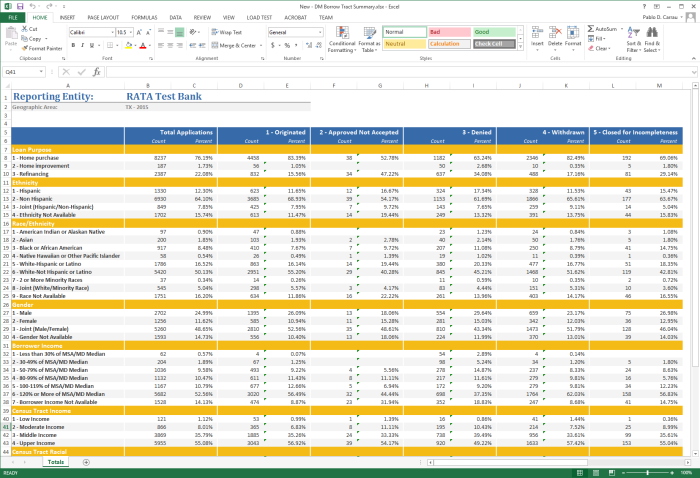Decrease font size with the smaller A icon
The image size is (700, 478).
point(149,32)
